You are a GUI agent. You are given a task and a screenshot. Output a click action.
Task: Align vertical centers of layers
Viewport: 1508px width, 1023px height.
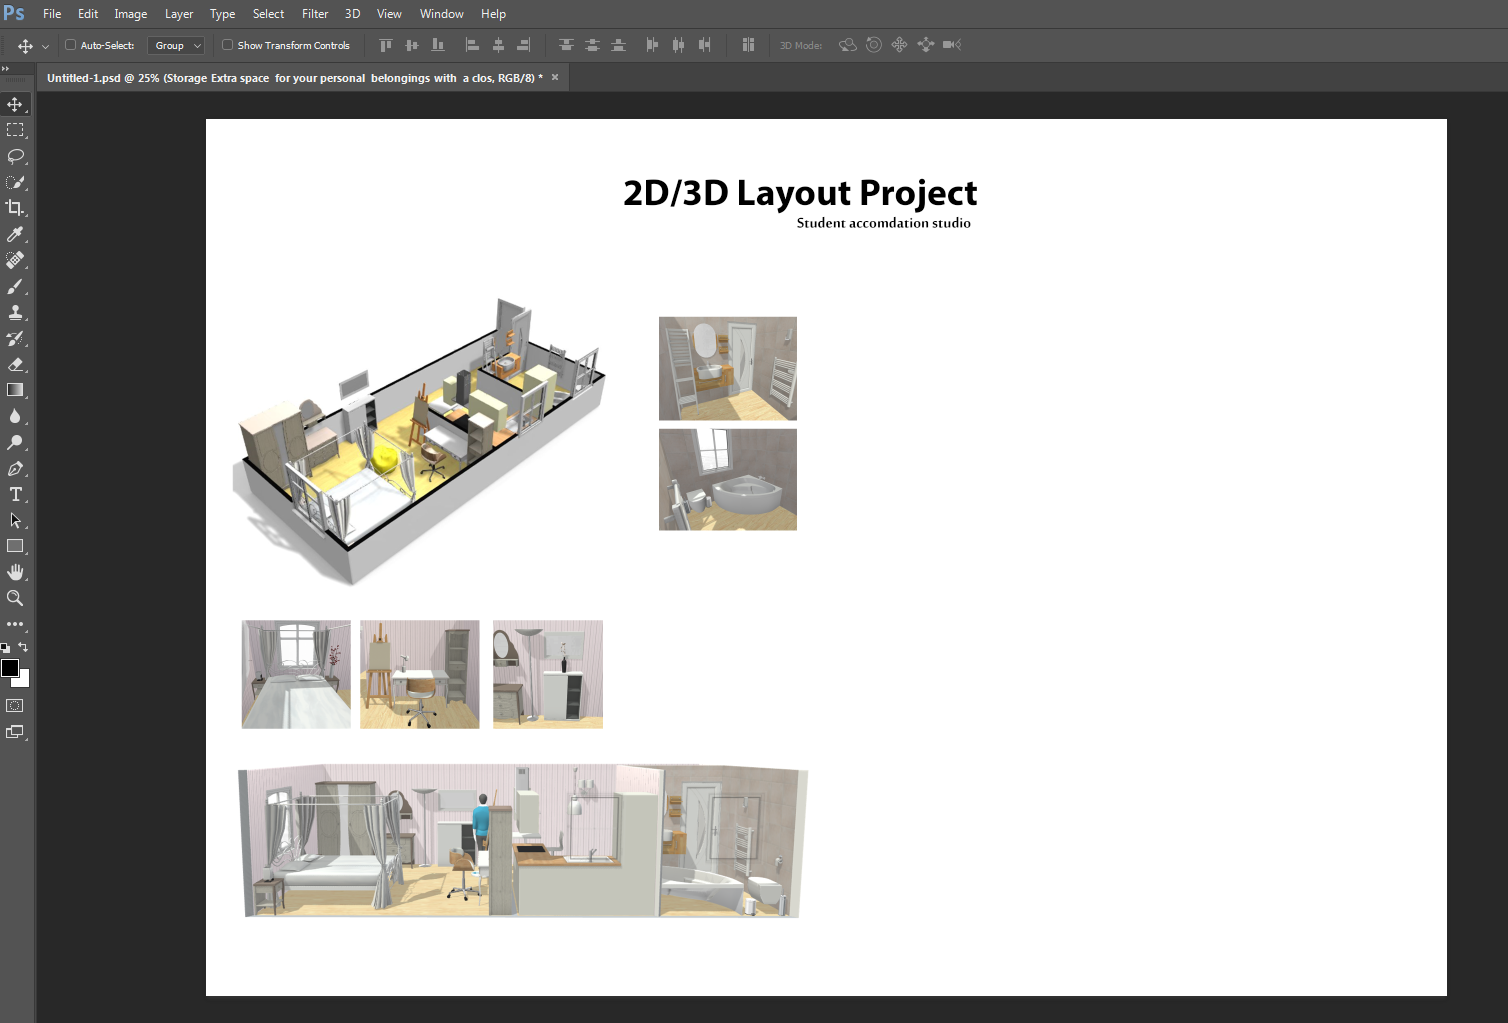tap(412, 45)
